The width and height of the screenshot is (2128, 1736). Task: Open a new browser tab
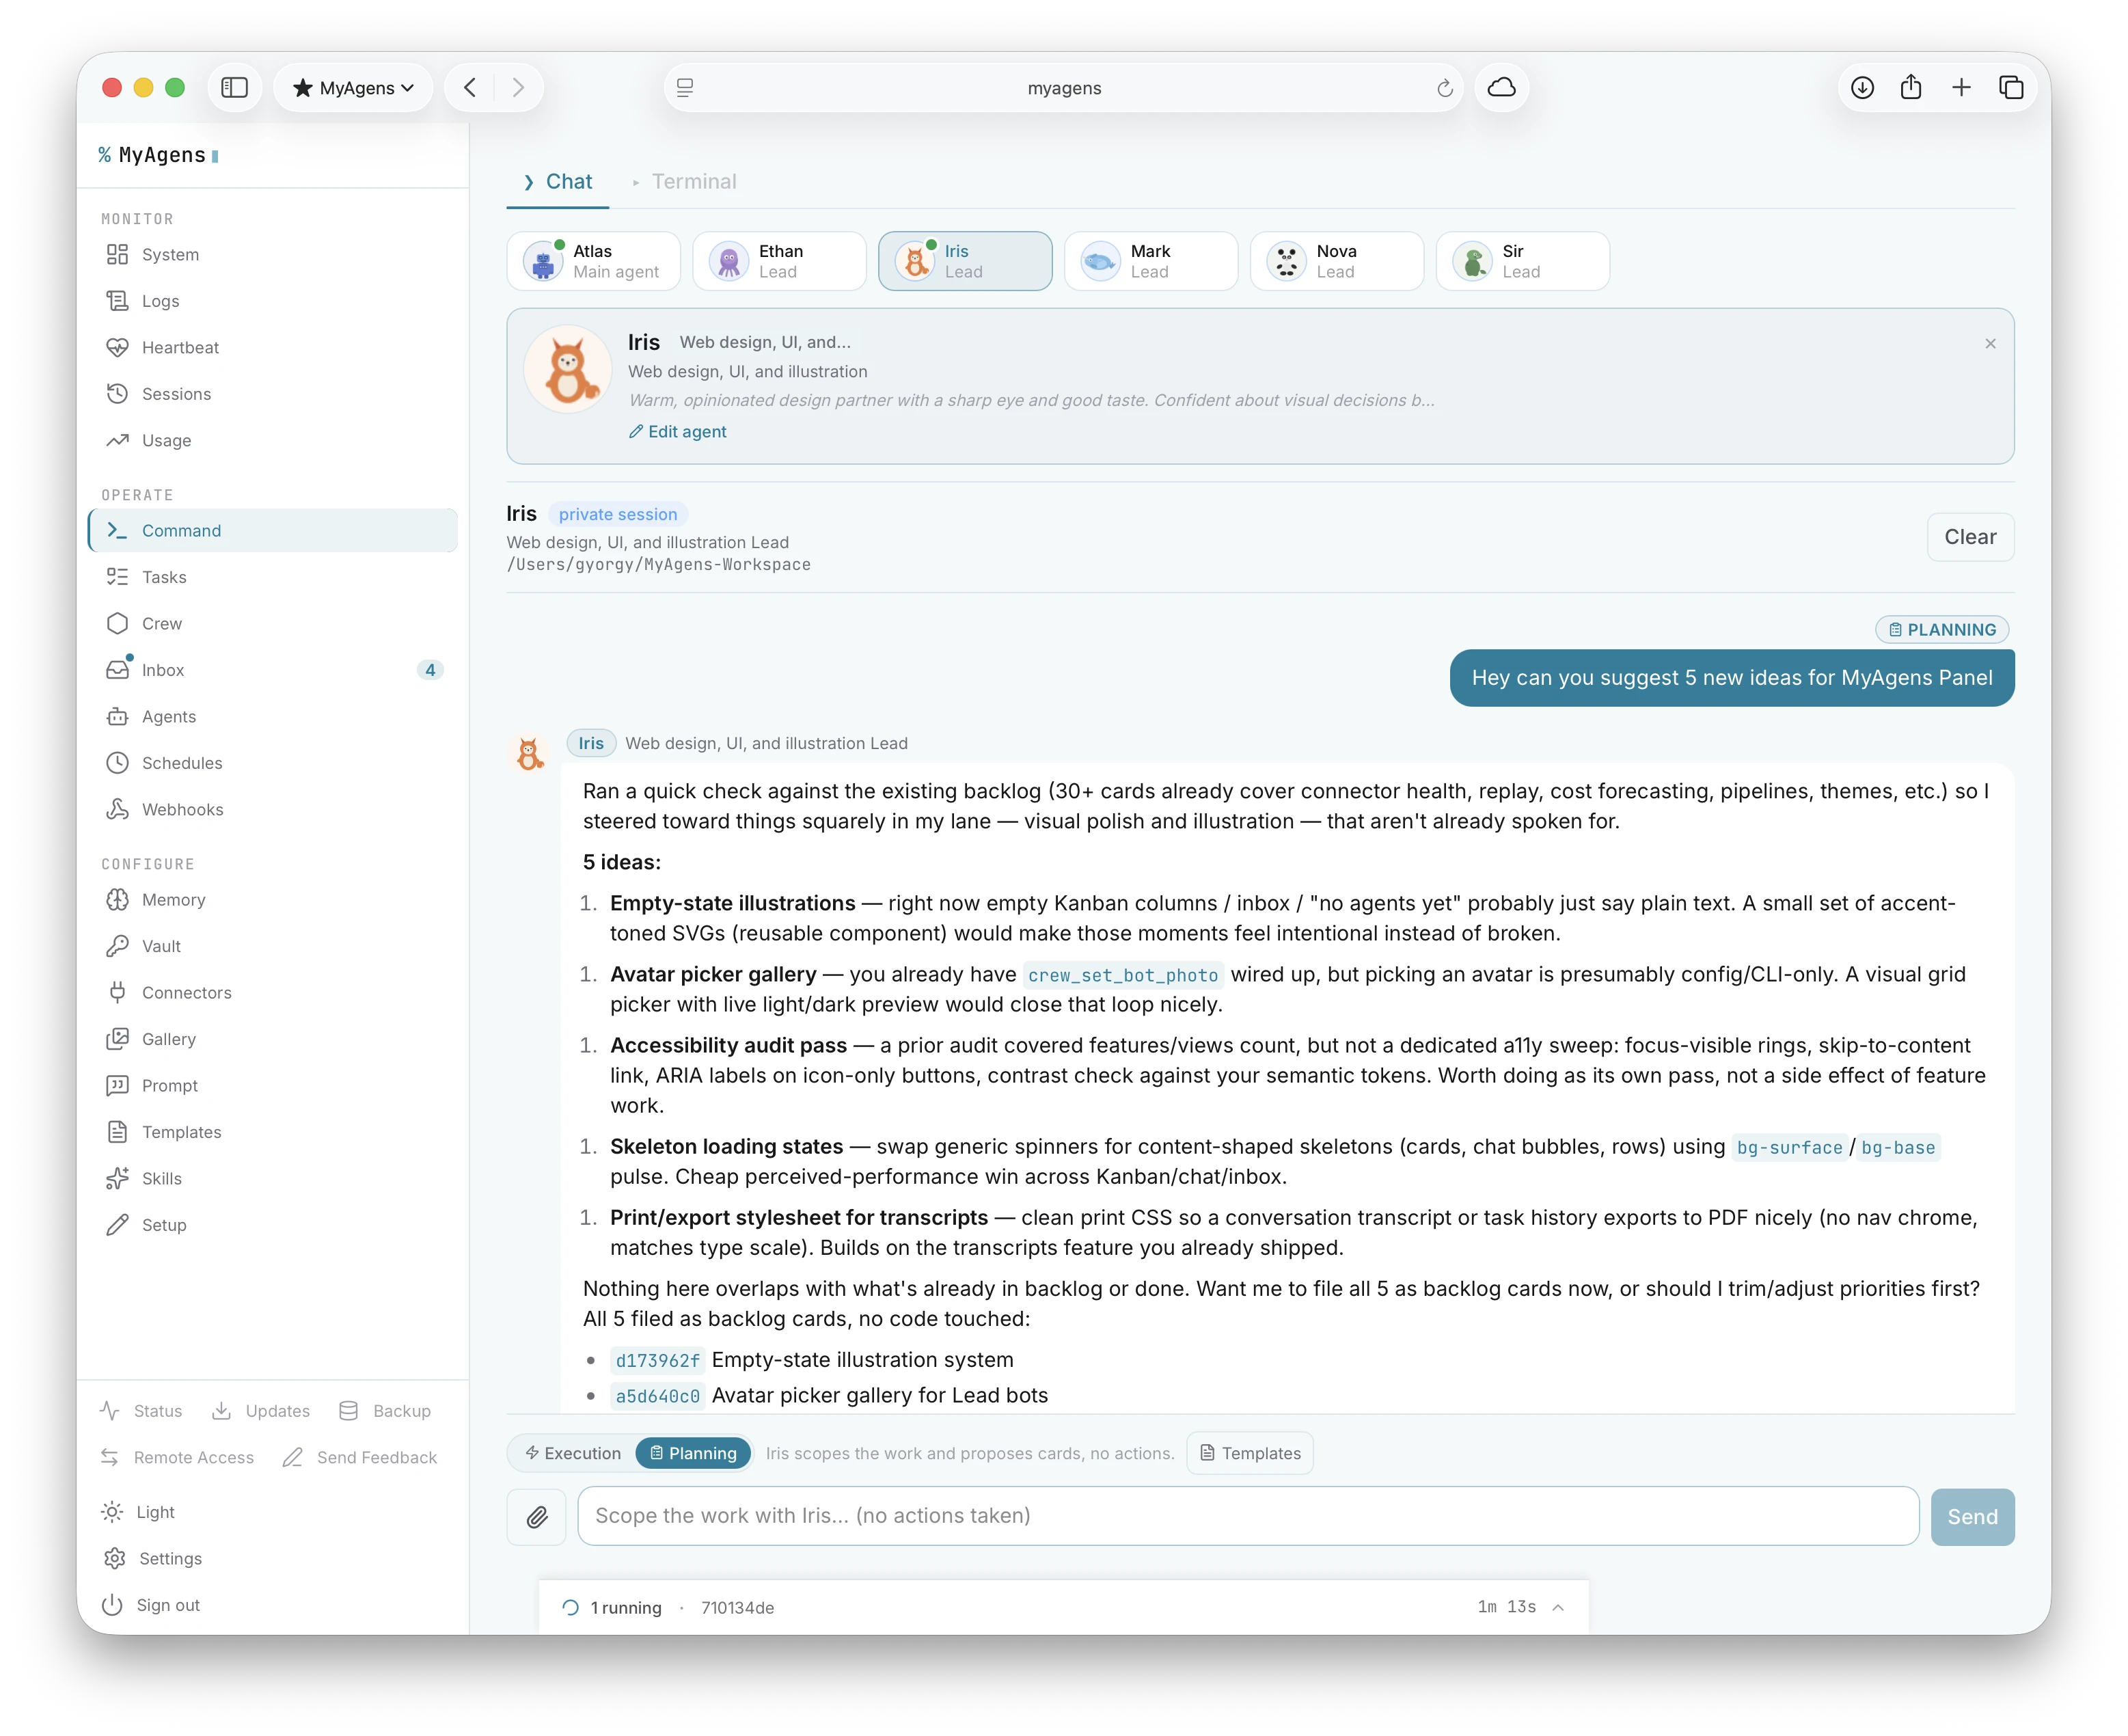click(1961, 88)
